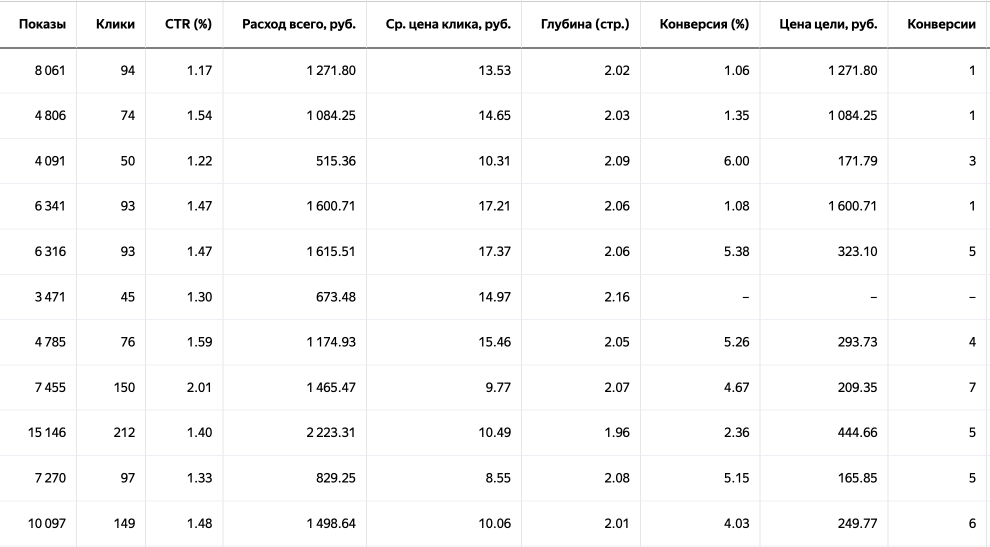Click the goal price 165.85
Screen dimensions: 990x547
pyautogui.click(x=857, y=478)
